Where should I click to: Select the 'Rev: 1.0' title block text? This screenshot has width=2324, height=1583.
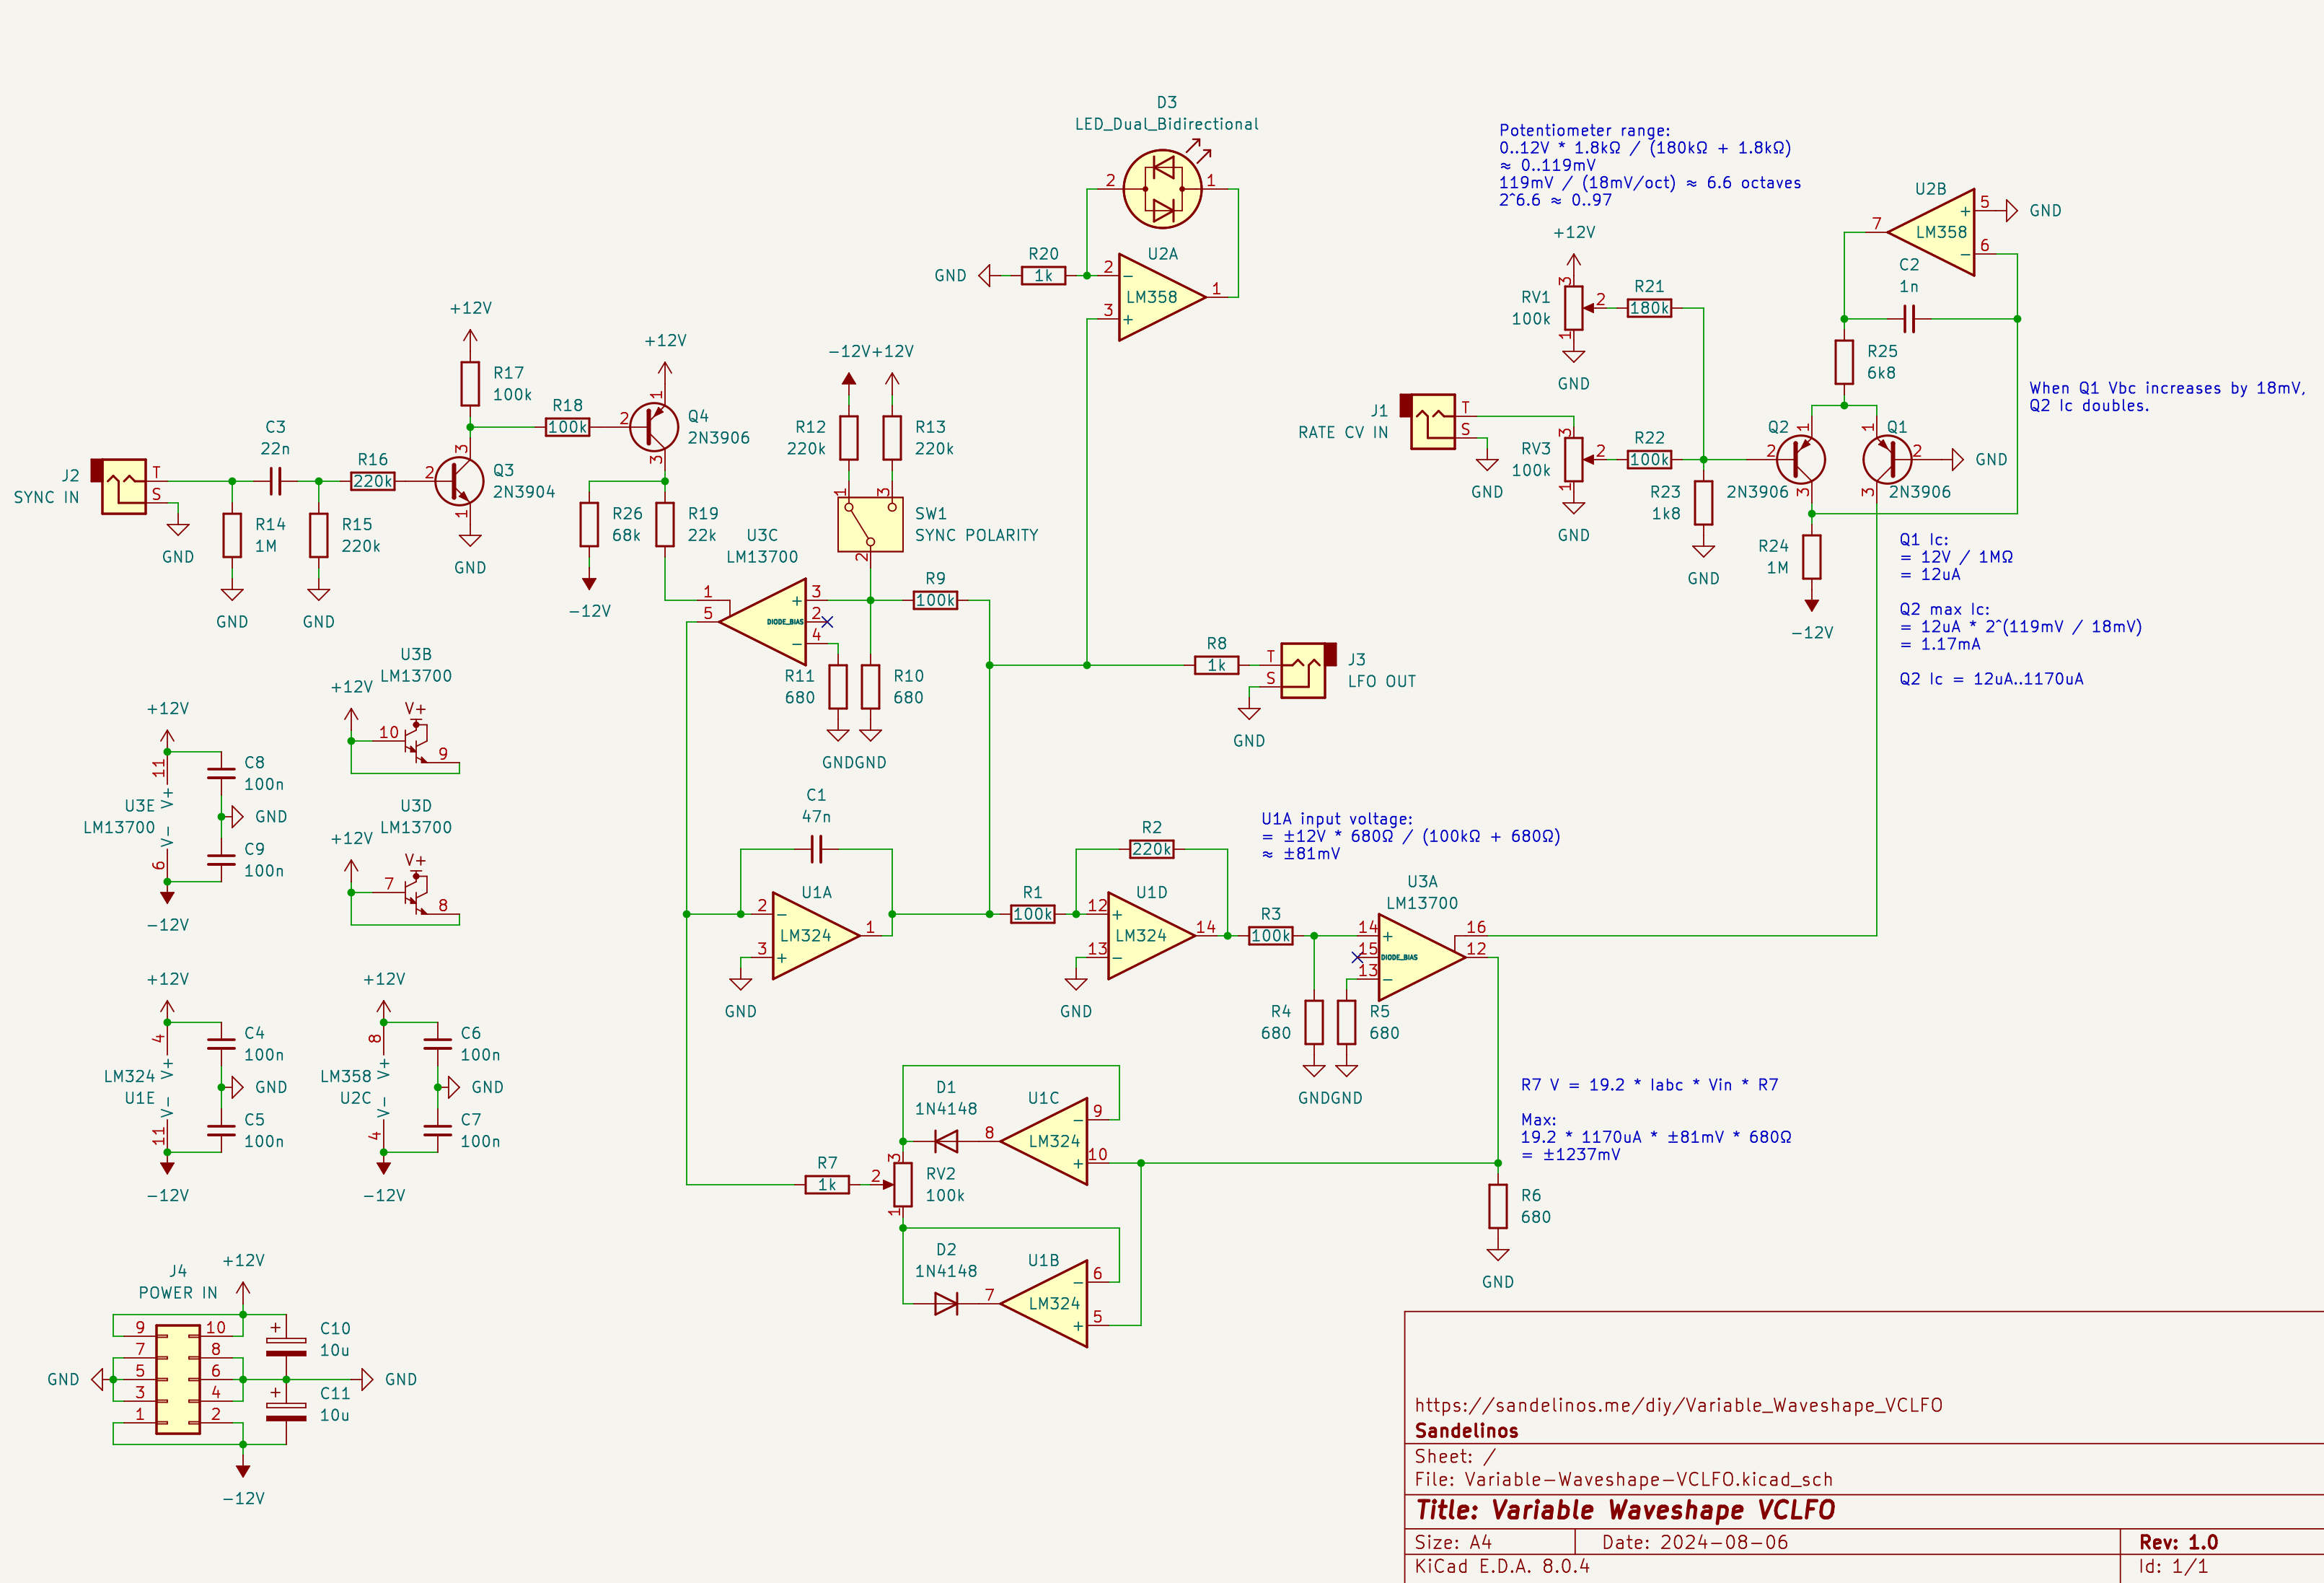click(x=2178, y=1542)
